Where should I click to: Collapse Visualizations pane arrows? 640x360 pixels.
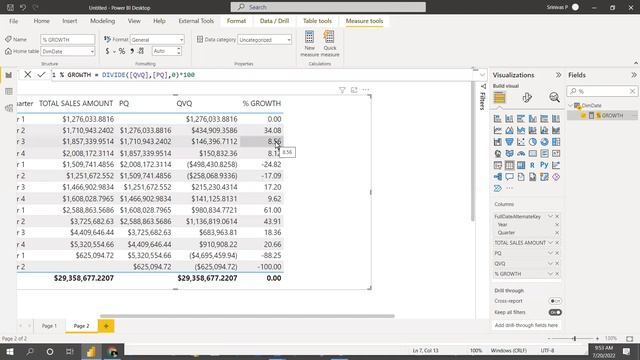click(558, 75)
